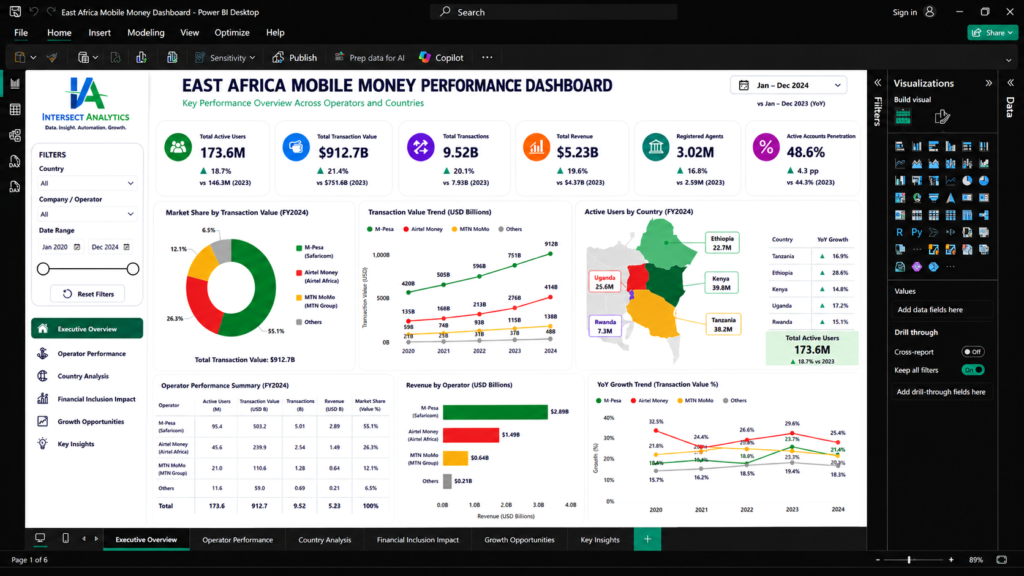This screenshot has height=576, width=1024.
Task: Click Add data fields here well
Action: (943, 310)
